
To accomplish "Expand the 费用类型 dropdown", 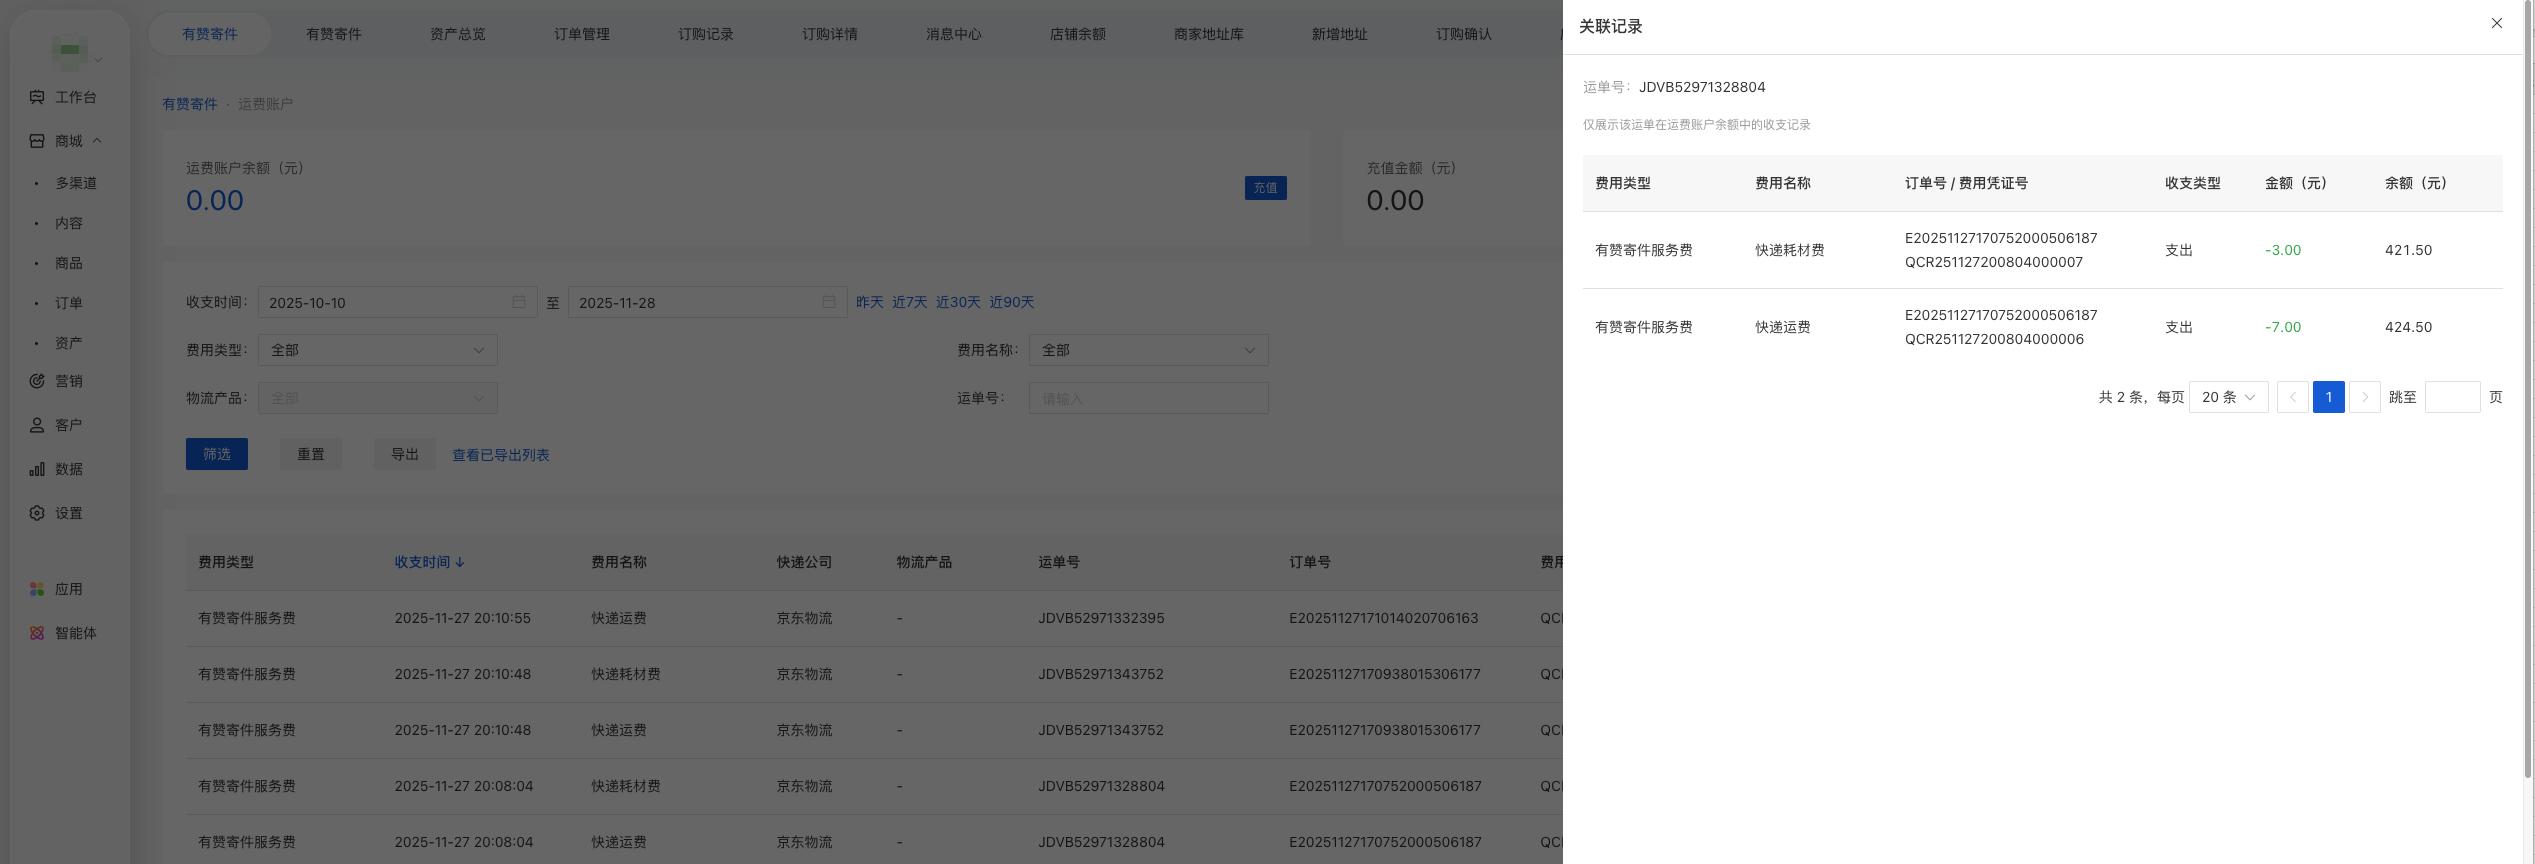I will click(378, 350).
